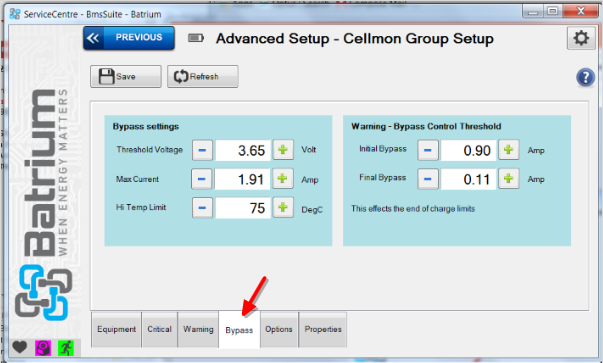
Task: Click the 'This effects the end of charge limits' note
Action: (413, 209)
